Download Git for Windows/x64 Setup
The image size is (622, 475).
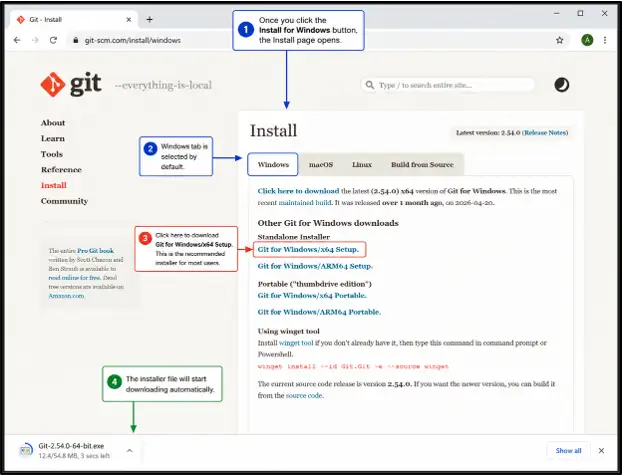308,249
